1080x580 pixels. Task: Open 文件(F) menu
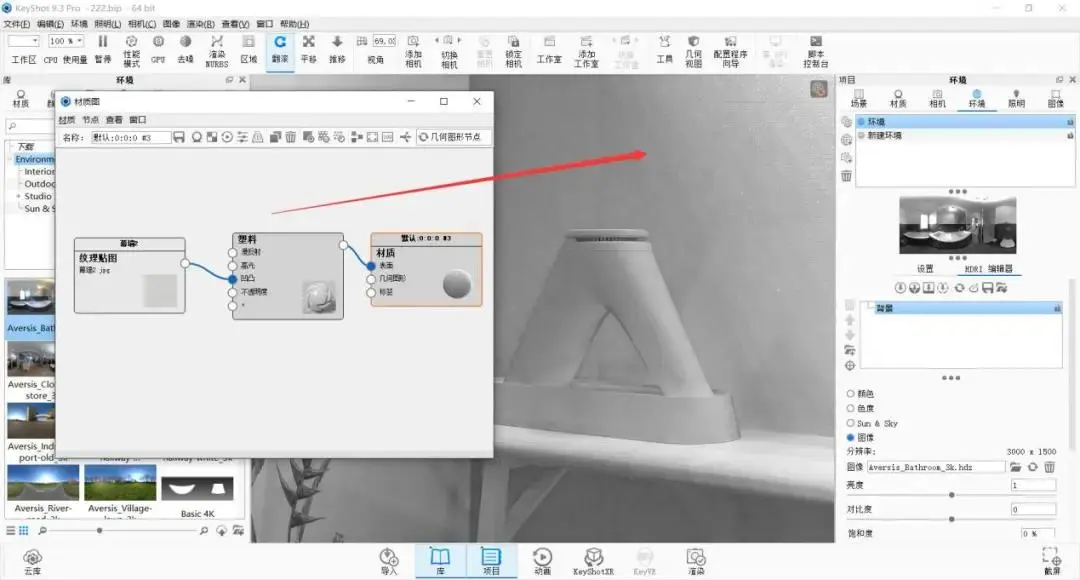click(x=17, y=24)
